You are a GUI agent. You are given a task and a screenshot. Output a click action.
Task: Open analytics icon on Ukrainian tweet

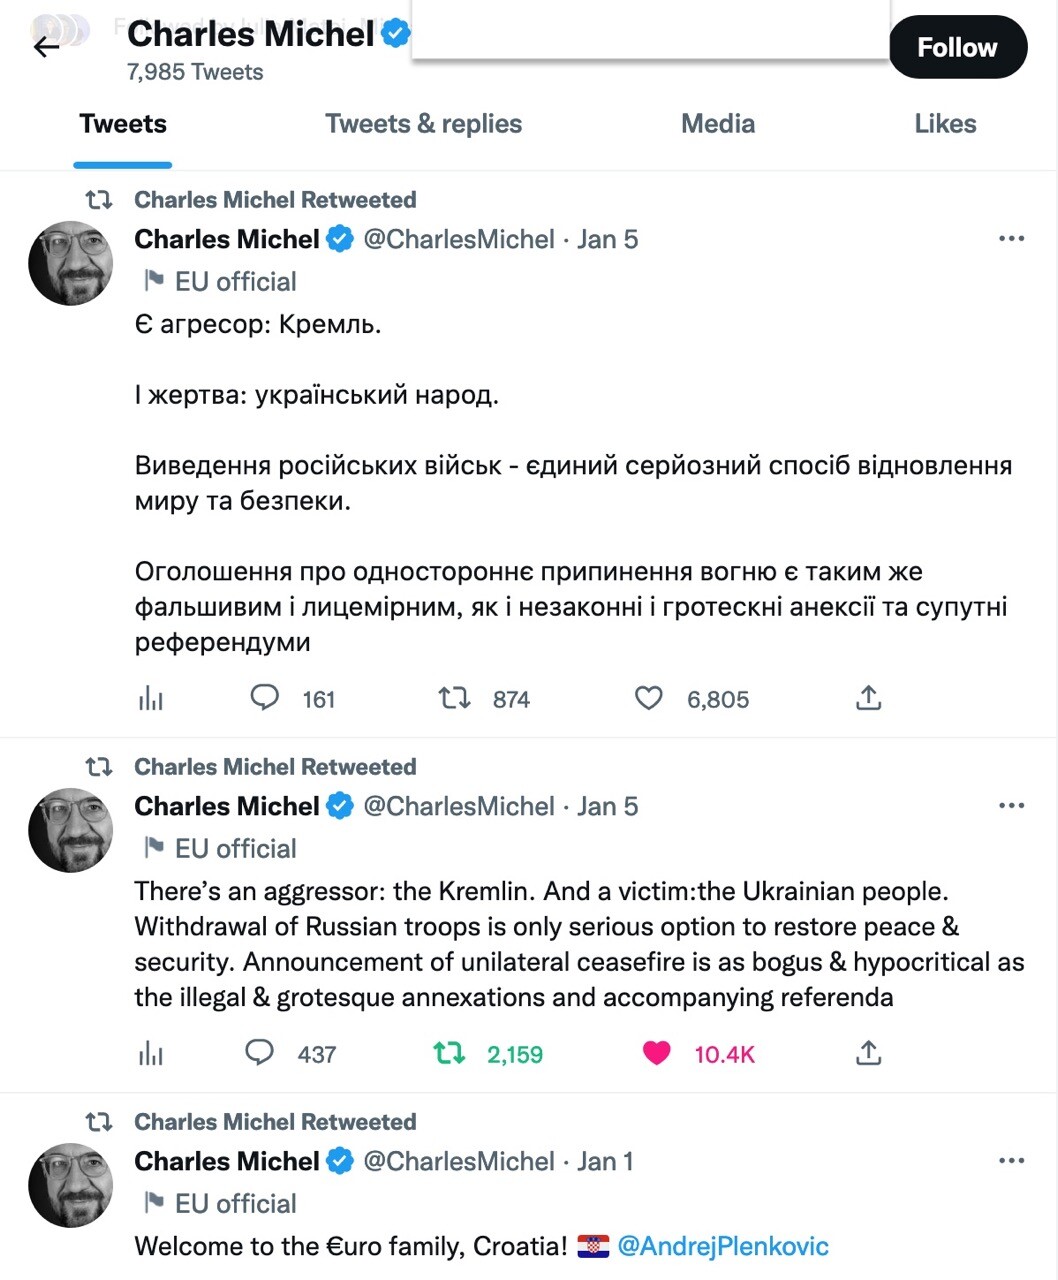point(151,698)
